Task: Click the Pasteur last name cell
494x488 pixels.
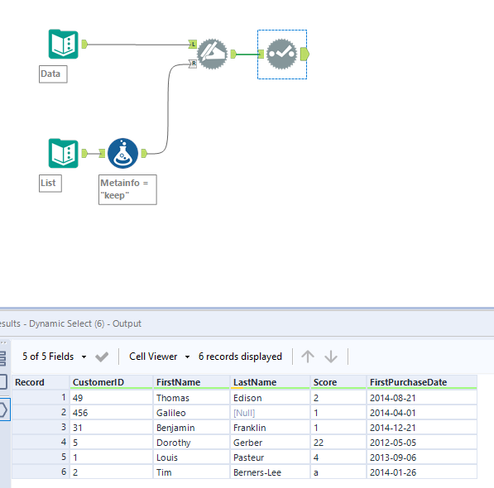Action: pos(270,457)
